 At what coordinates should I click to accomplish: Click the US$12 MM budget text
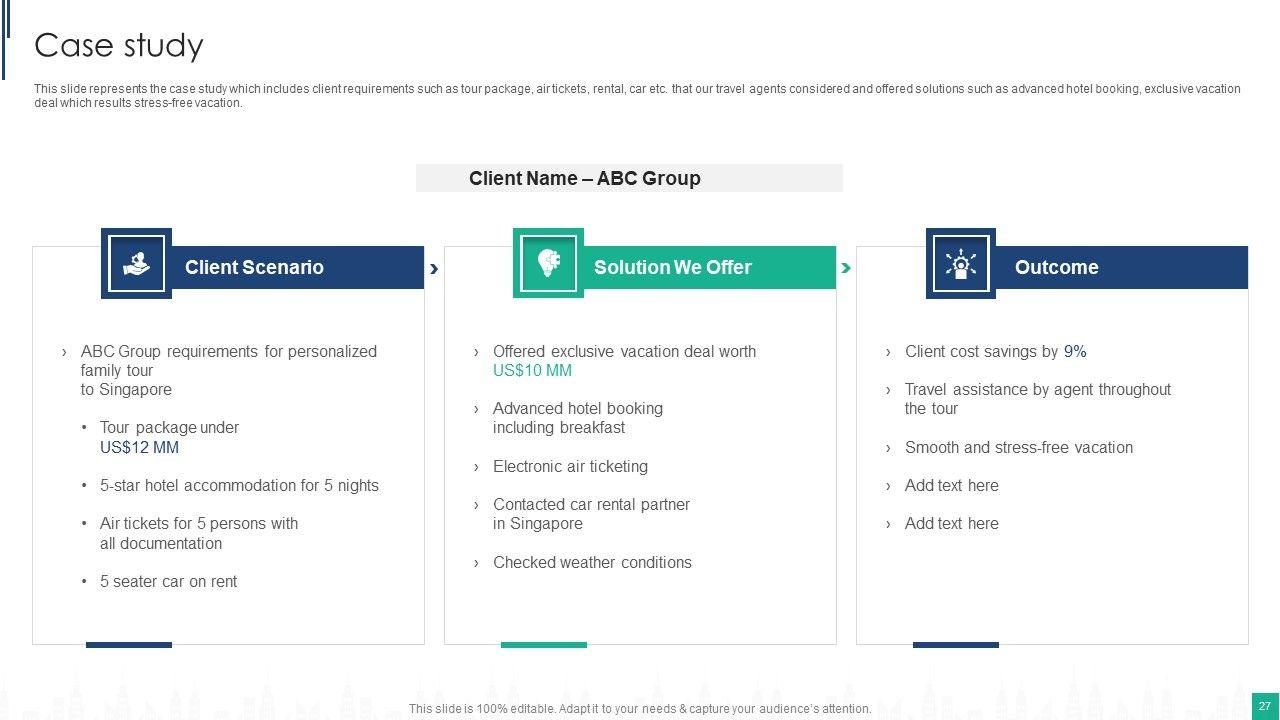click(139, 447)
